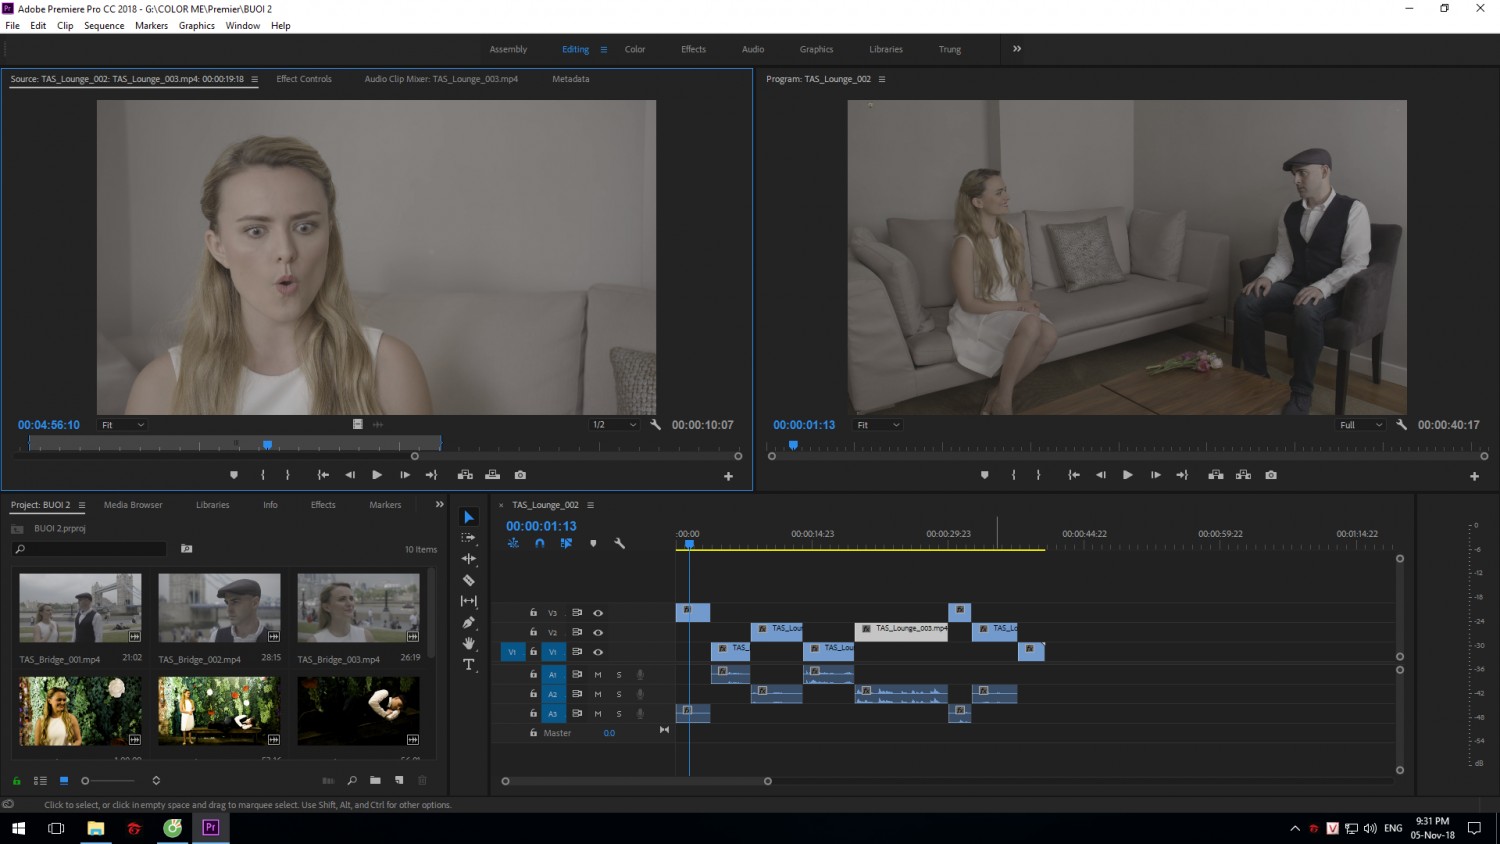The image size is (1500, 844).
Task: Toggle V3 track output eye
Action: [x=598, y=613]
